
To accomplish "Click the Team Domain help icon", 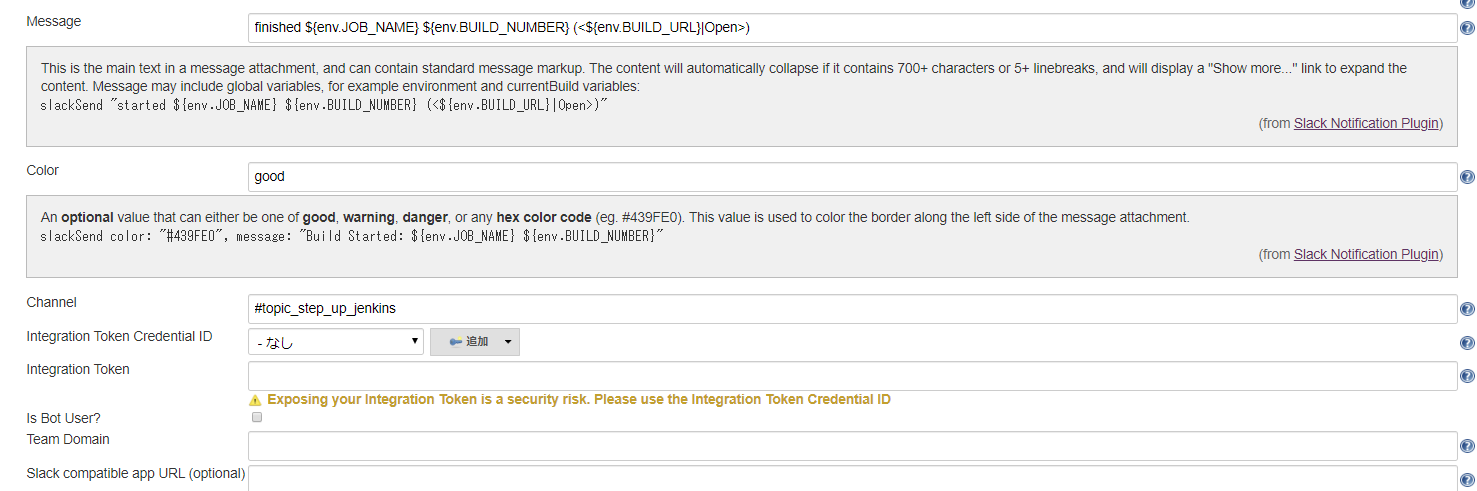I will click(1467, 446).
